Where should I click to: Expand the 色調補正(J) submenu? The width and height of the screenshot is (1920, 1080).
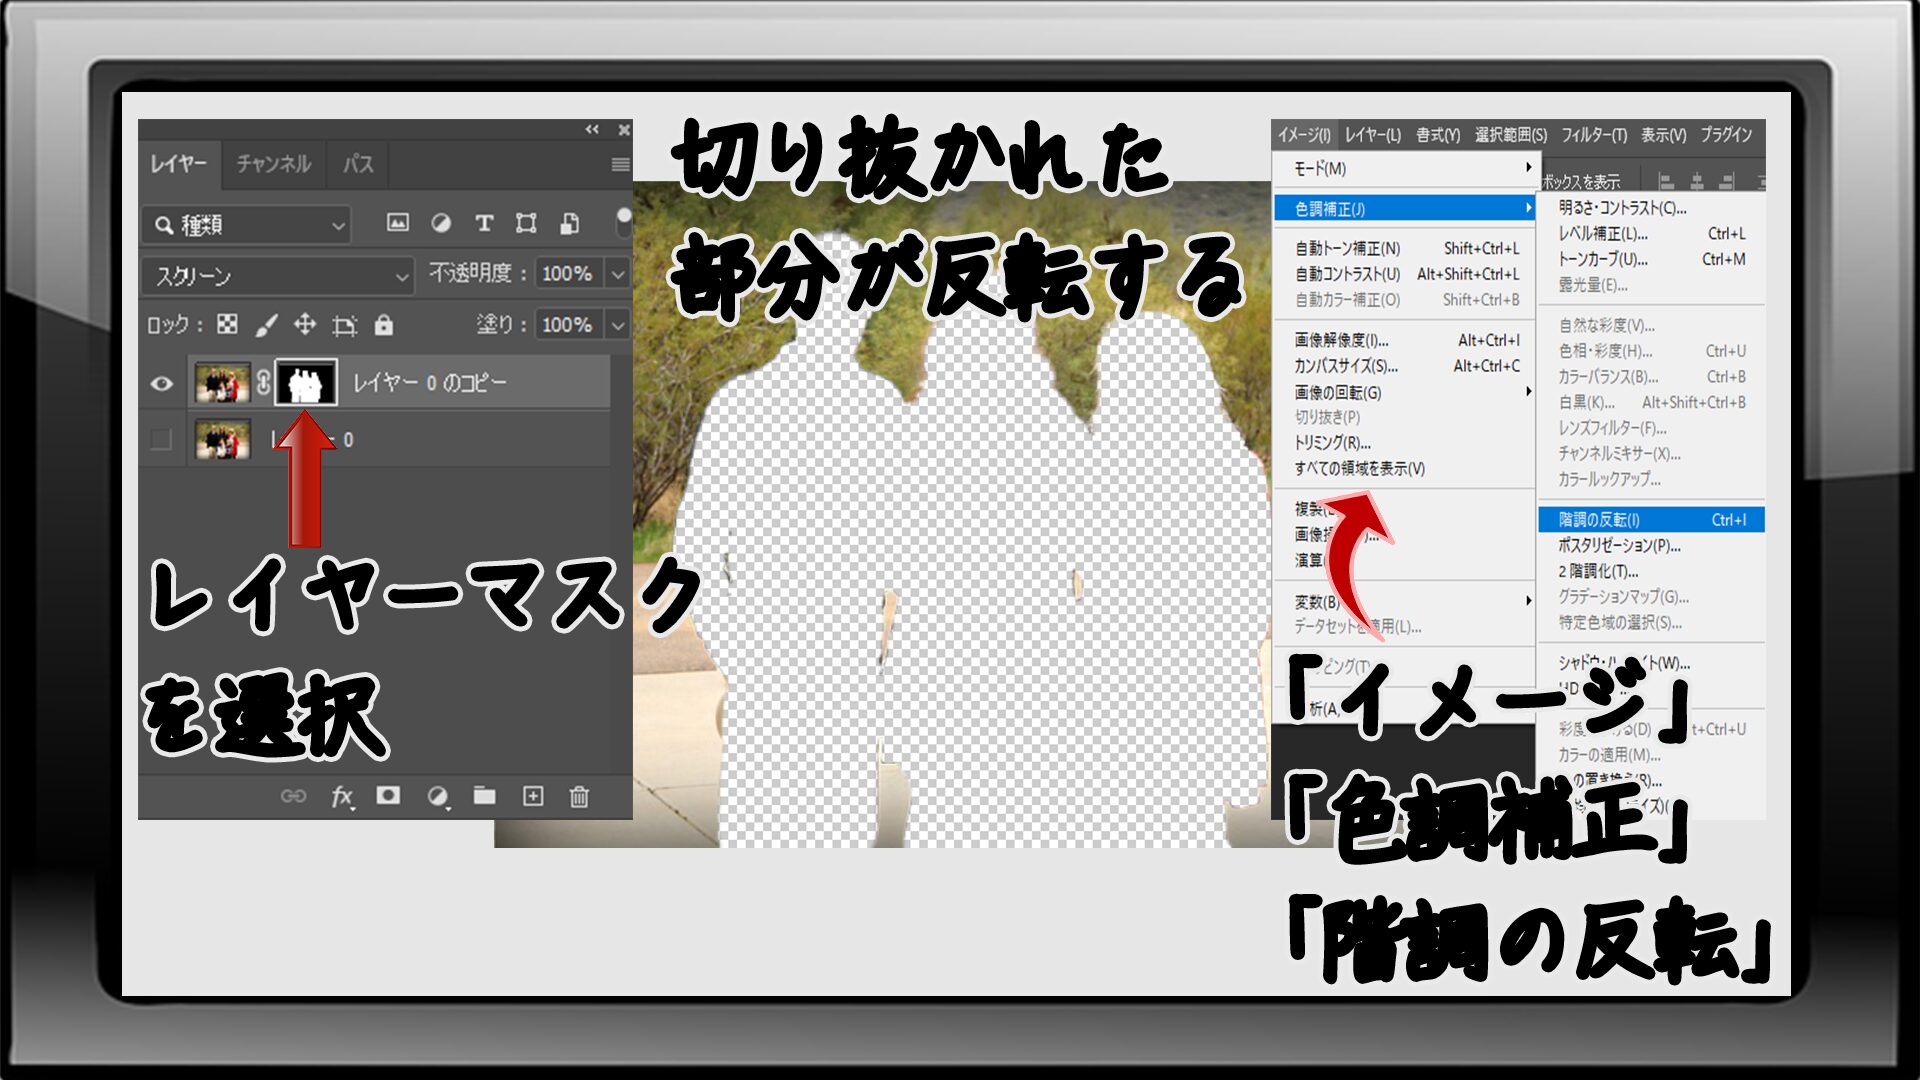1406,209
